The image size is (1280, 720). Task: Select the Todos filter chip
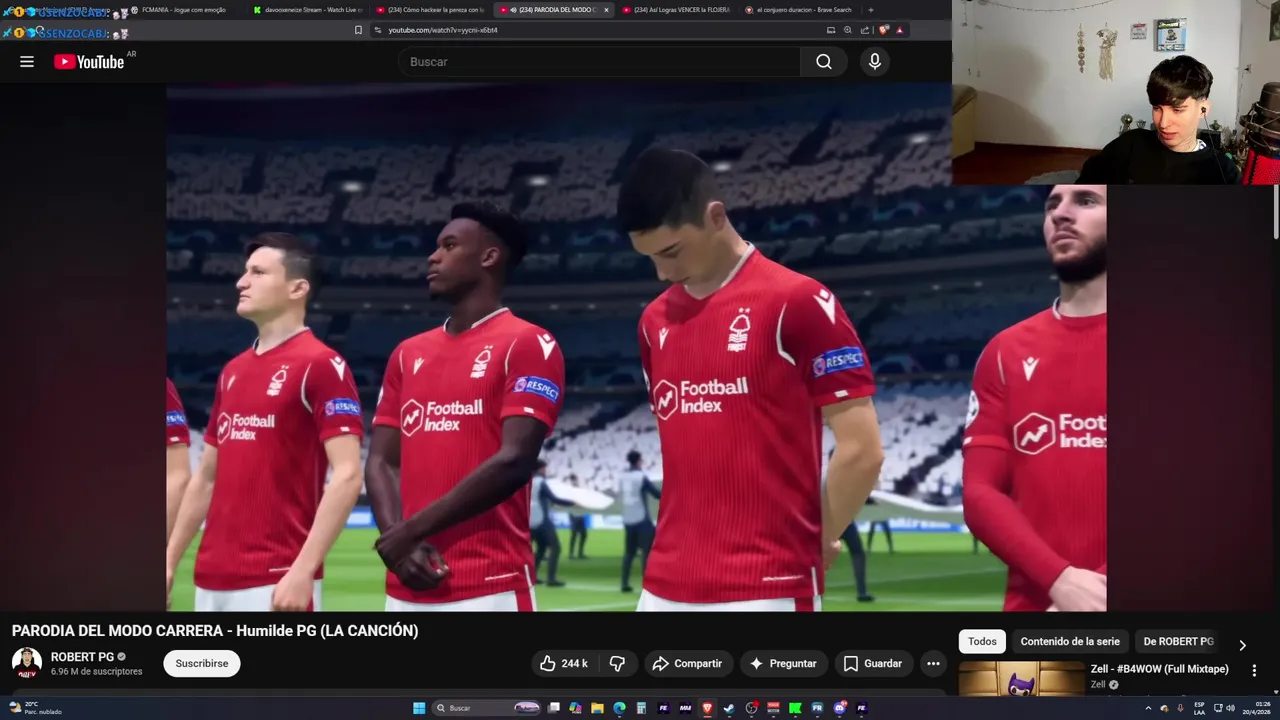(x=982, y=641)
